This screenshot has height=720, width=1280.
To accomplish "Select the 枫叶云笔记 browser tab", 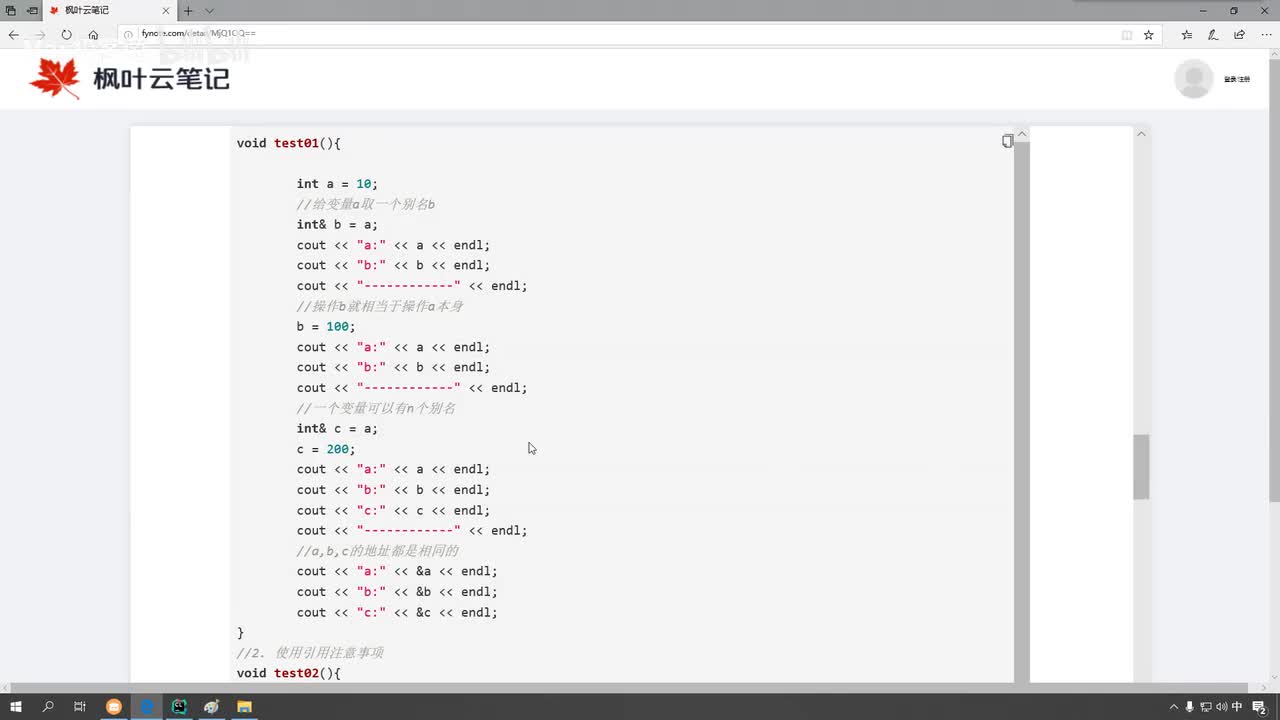I will tap(110, 10).
